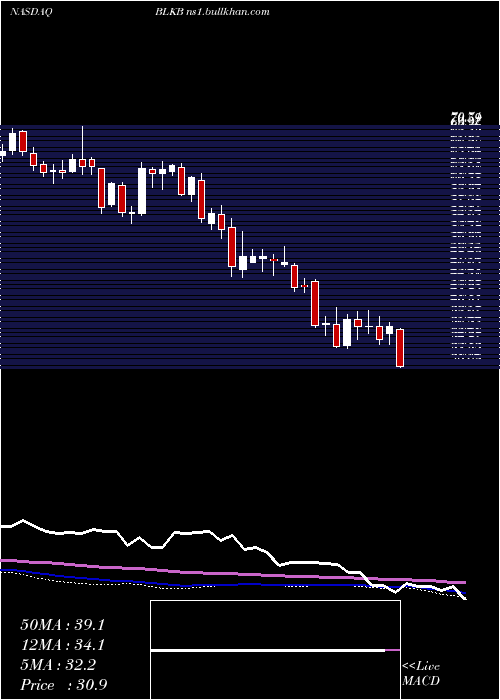This screenshot has height=700, width=500.
Task: Click the Price : 30.9 readout
Action: point(63,685)
